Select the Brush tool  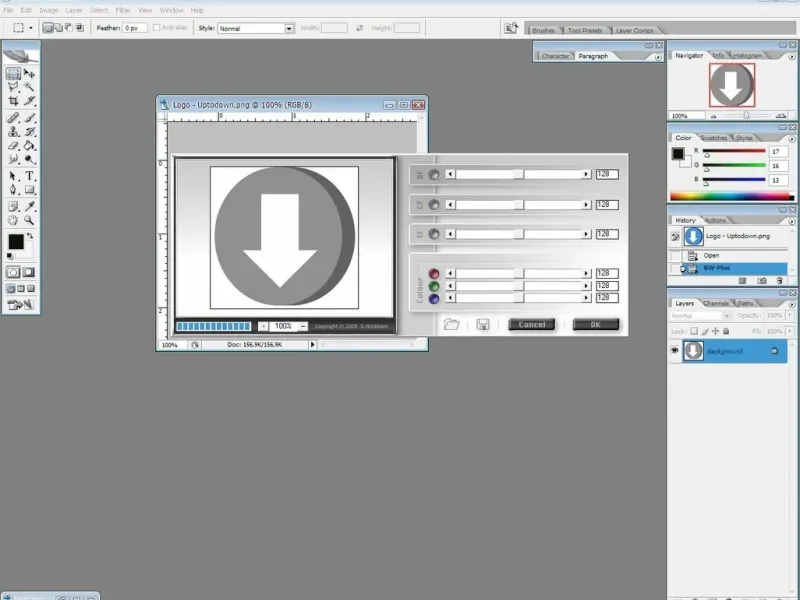coord(29,118)
